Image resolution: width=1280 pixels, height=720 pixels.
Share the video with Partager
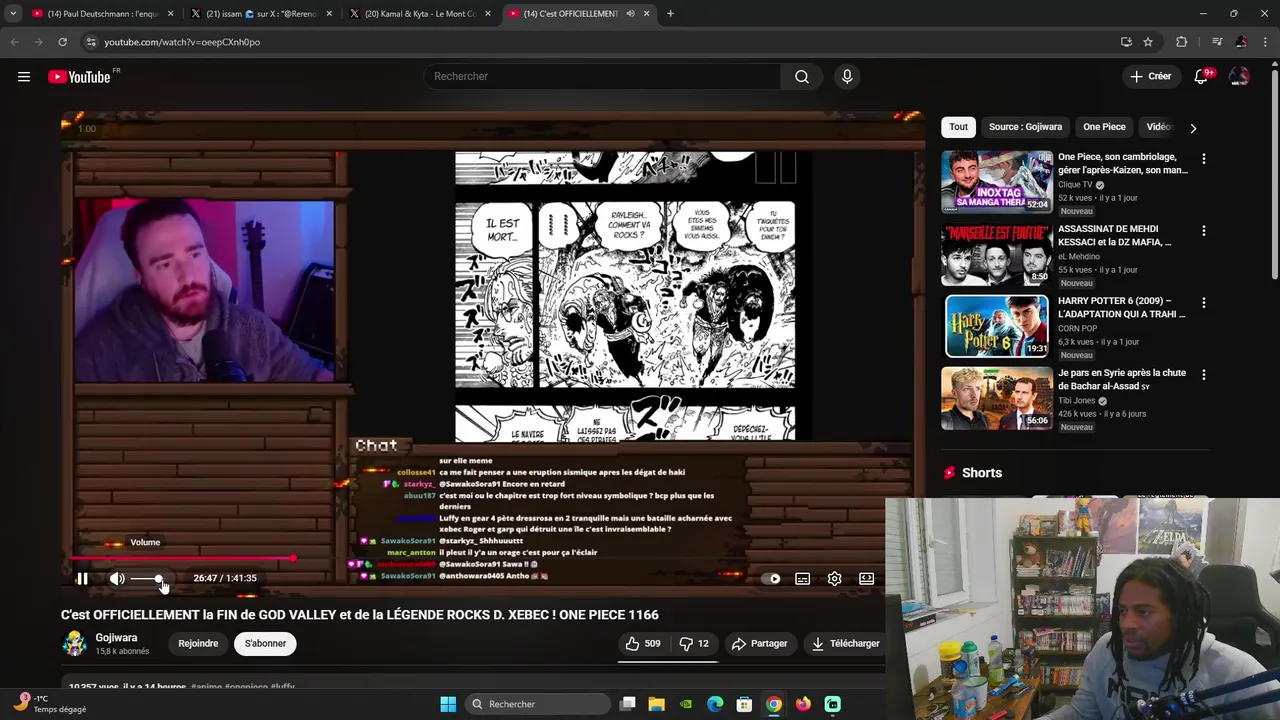coord(759,644)
